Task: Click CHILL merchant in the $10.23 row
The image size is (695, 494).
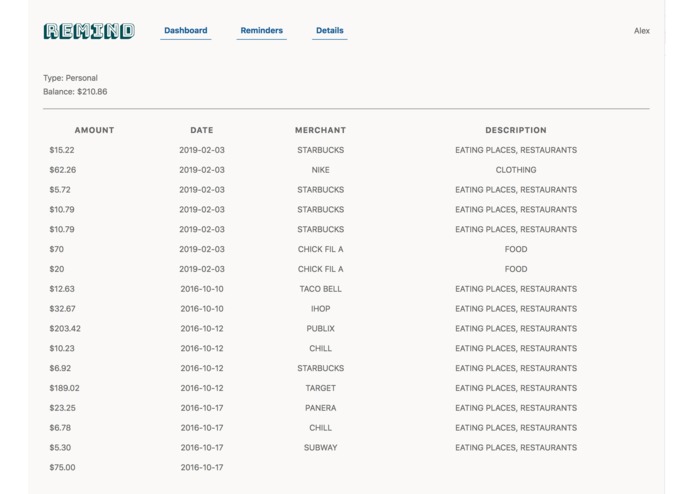Action: pos(320,349)
